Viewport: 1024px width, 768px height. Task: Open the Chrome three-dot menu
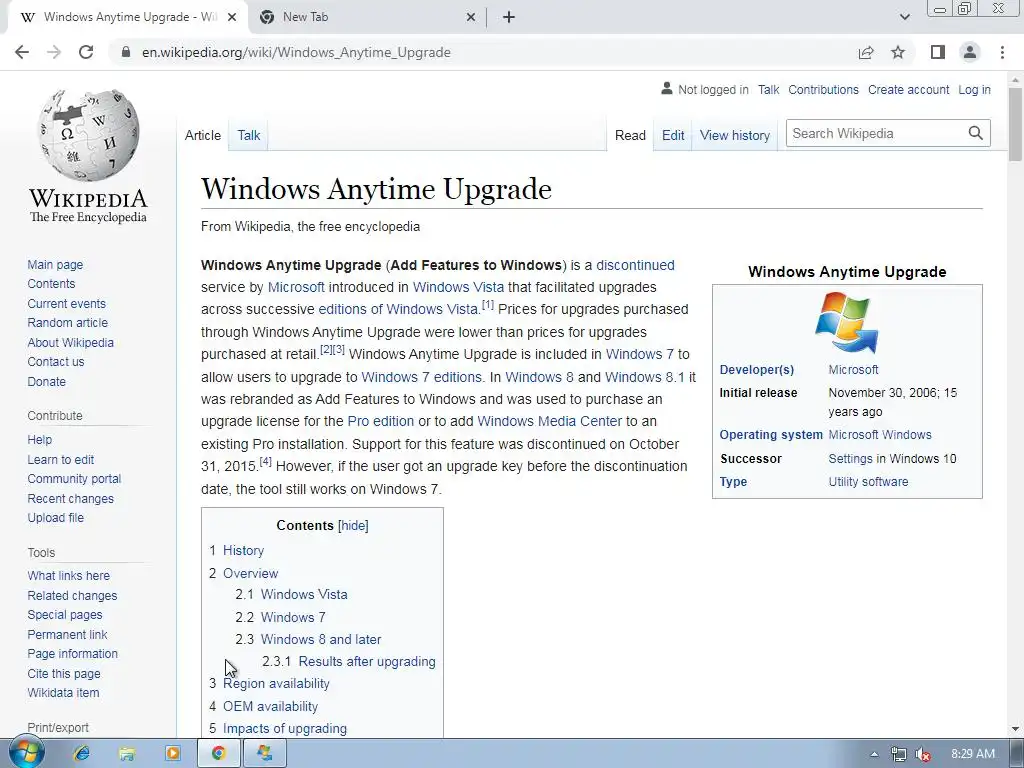[1002, 52]
